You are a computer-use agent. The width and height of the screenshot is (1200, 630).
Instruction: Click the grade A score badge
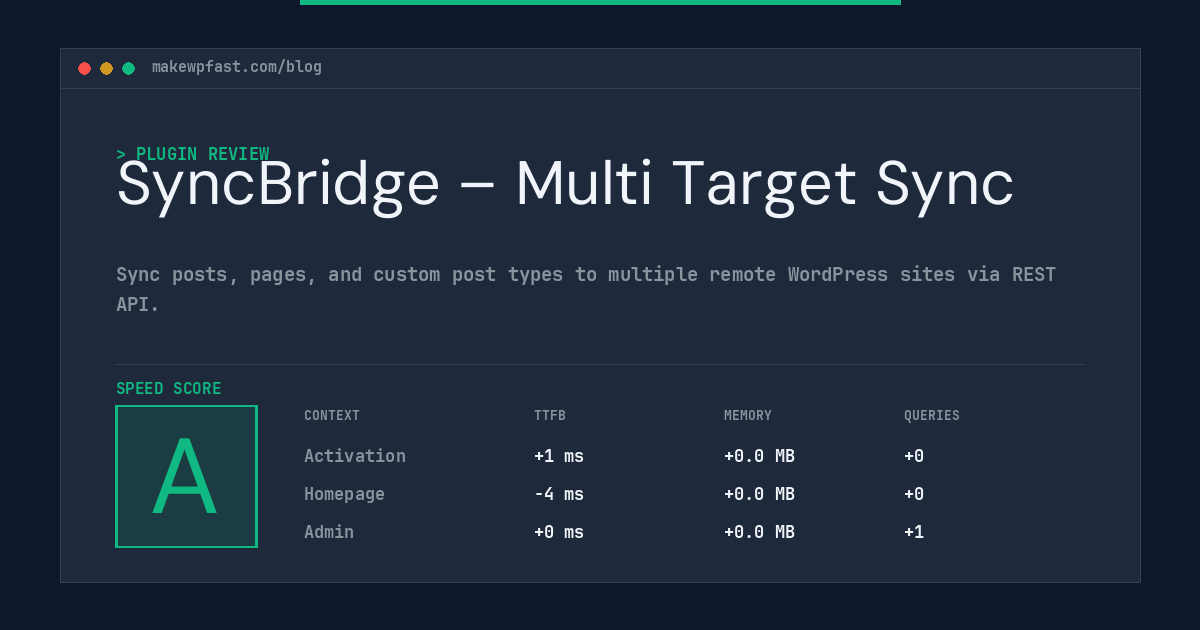(x=186, y=476)
